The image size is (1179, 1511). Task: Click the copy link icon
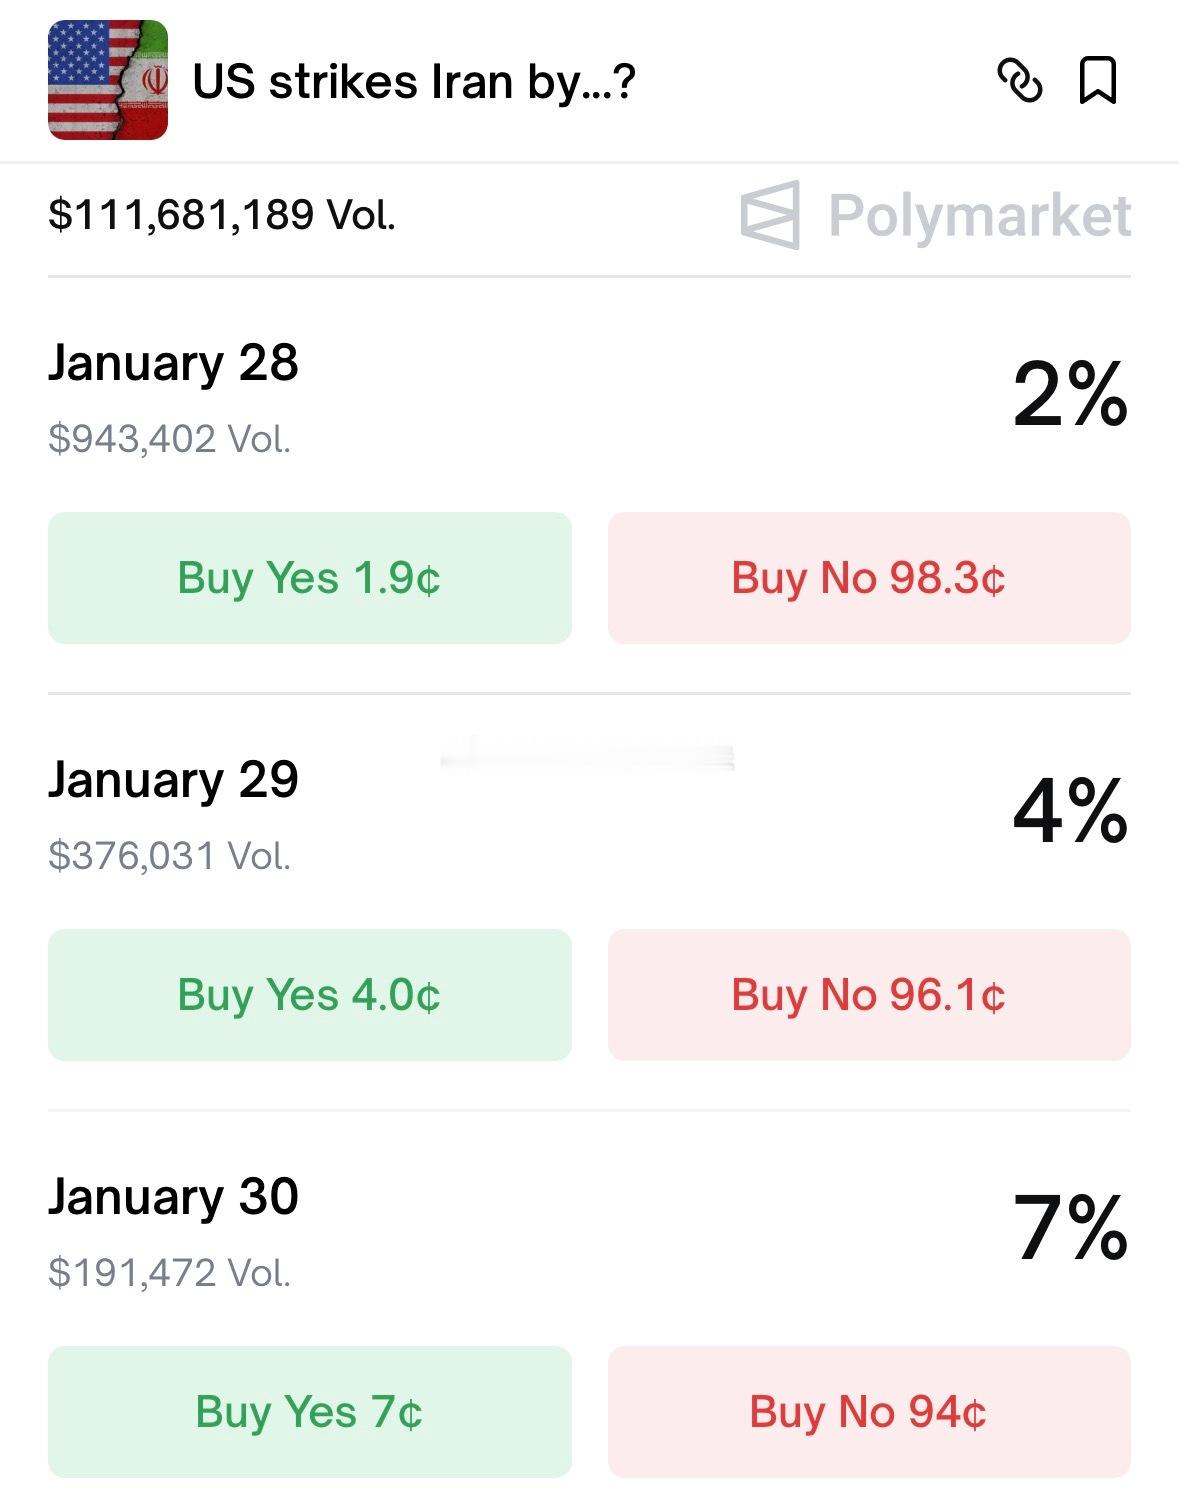pos(1020,81)
